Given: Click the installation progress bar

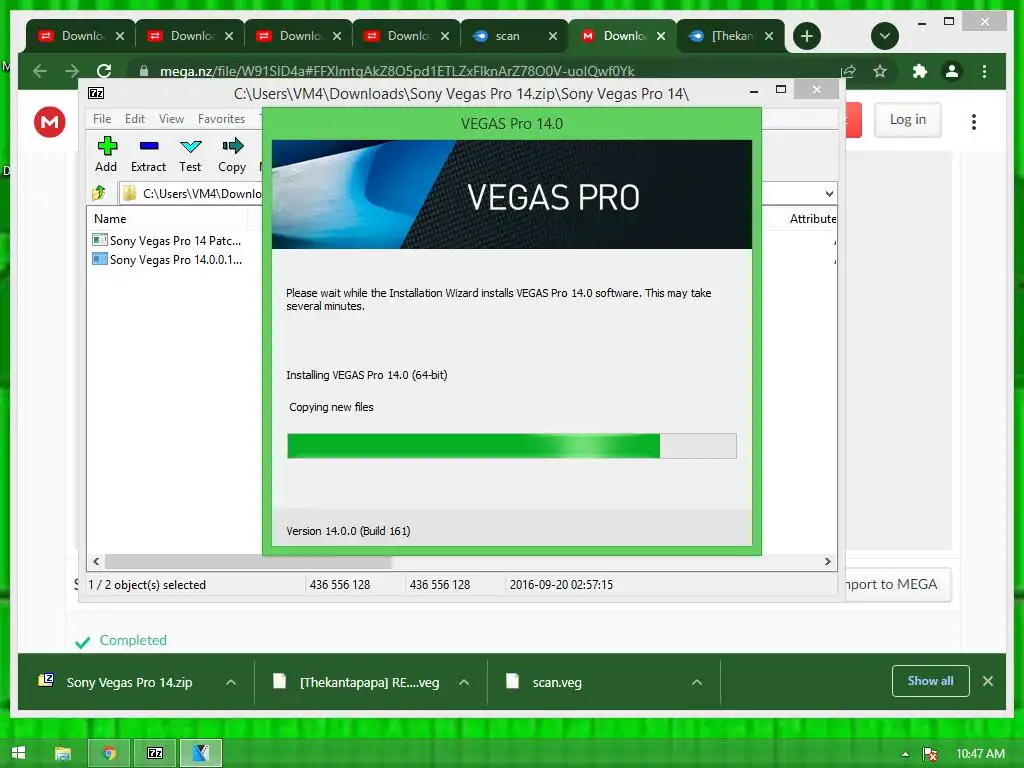Looking at the screenshot, I should pyautogui.click(x=511, y=446).
